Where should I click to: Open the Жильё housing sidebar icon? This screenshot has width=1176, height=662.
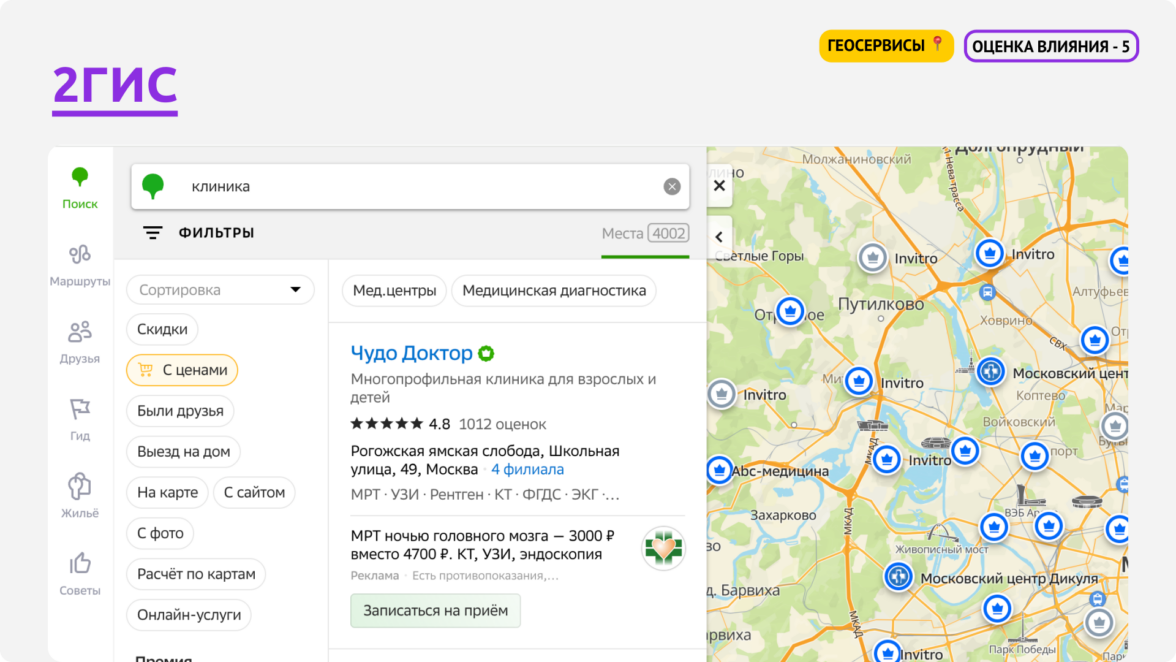(80, 487)
